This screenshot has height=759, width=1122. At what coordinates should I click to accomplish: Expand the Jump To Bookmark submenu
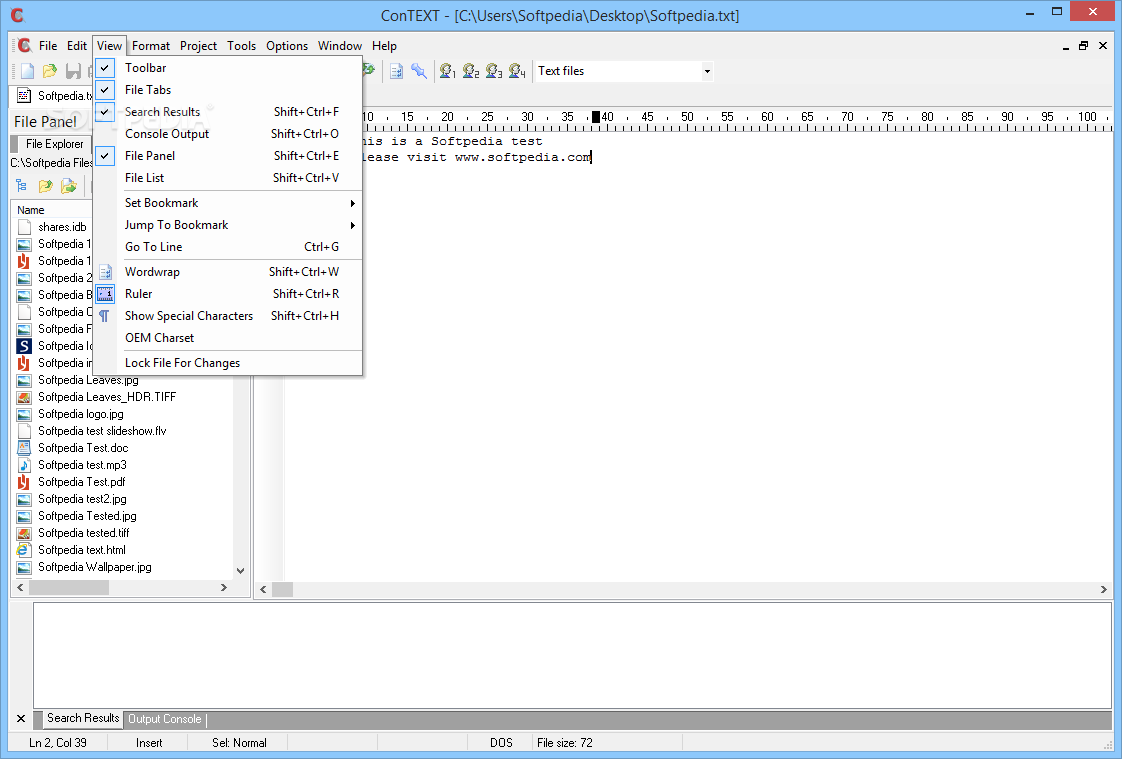pyautogui.click(x=228, y=225)
